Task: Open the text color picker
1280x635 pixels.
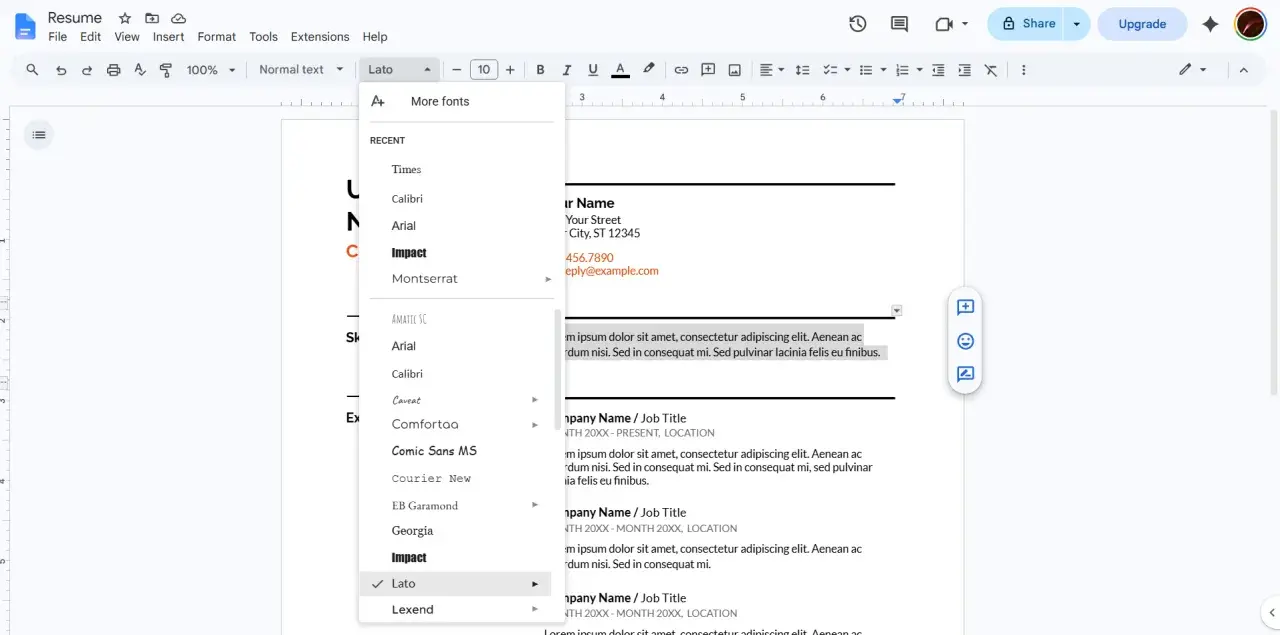Action: (x=620, y=70)
